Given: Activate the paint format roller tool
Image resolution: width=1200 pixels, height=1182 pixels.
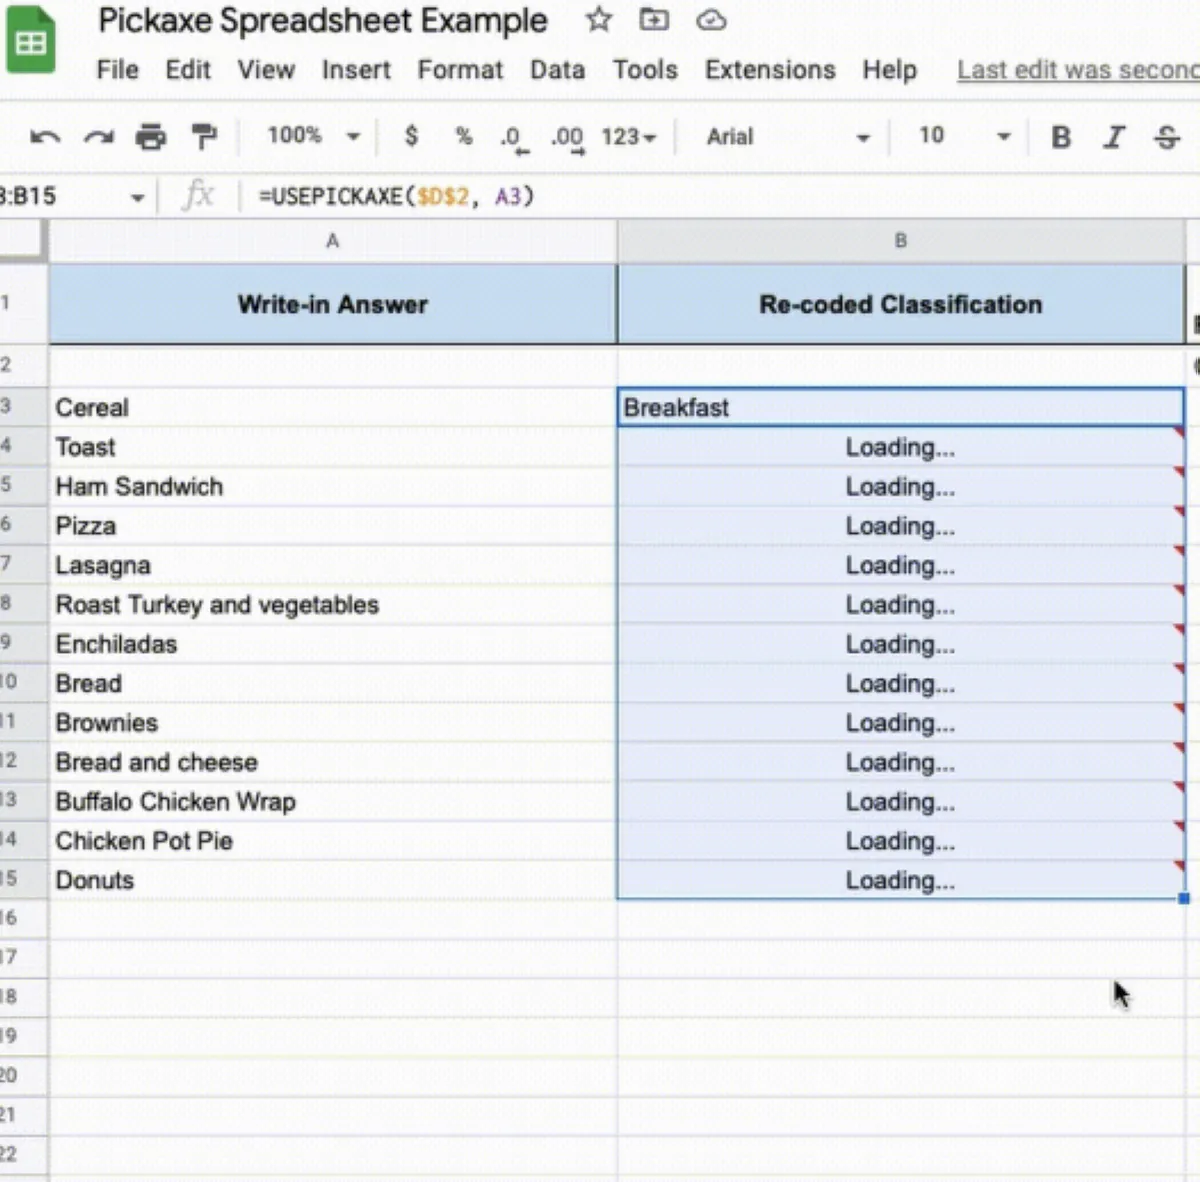Looking at the screenshot, I should click(x=204, y=137).
